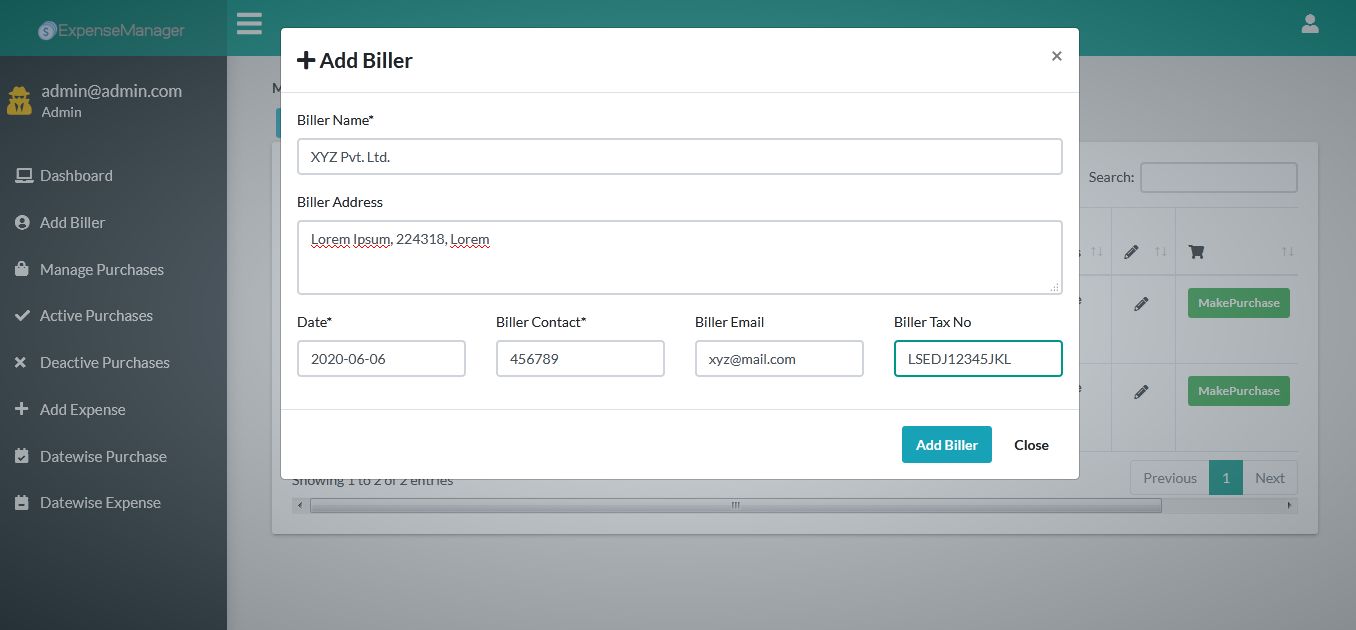The height and width of the screenshot is (630, 1356).
Task: Click the Date field showing 2020-06-06
Action: pos(381,358)
